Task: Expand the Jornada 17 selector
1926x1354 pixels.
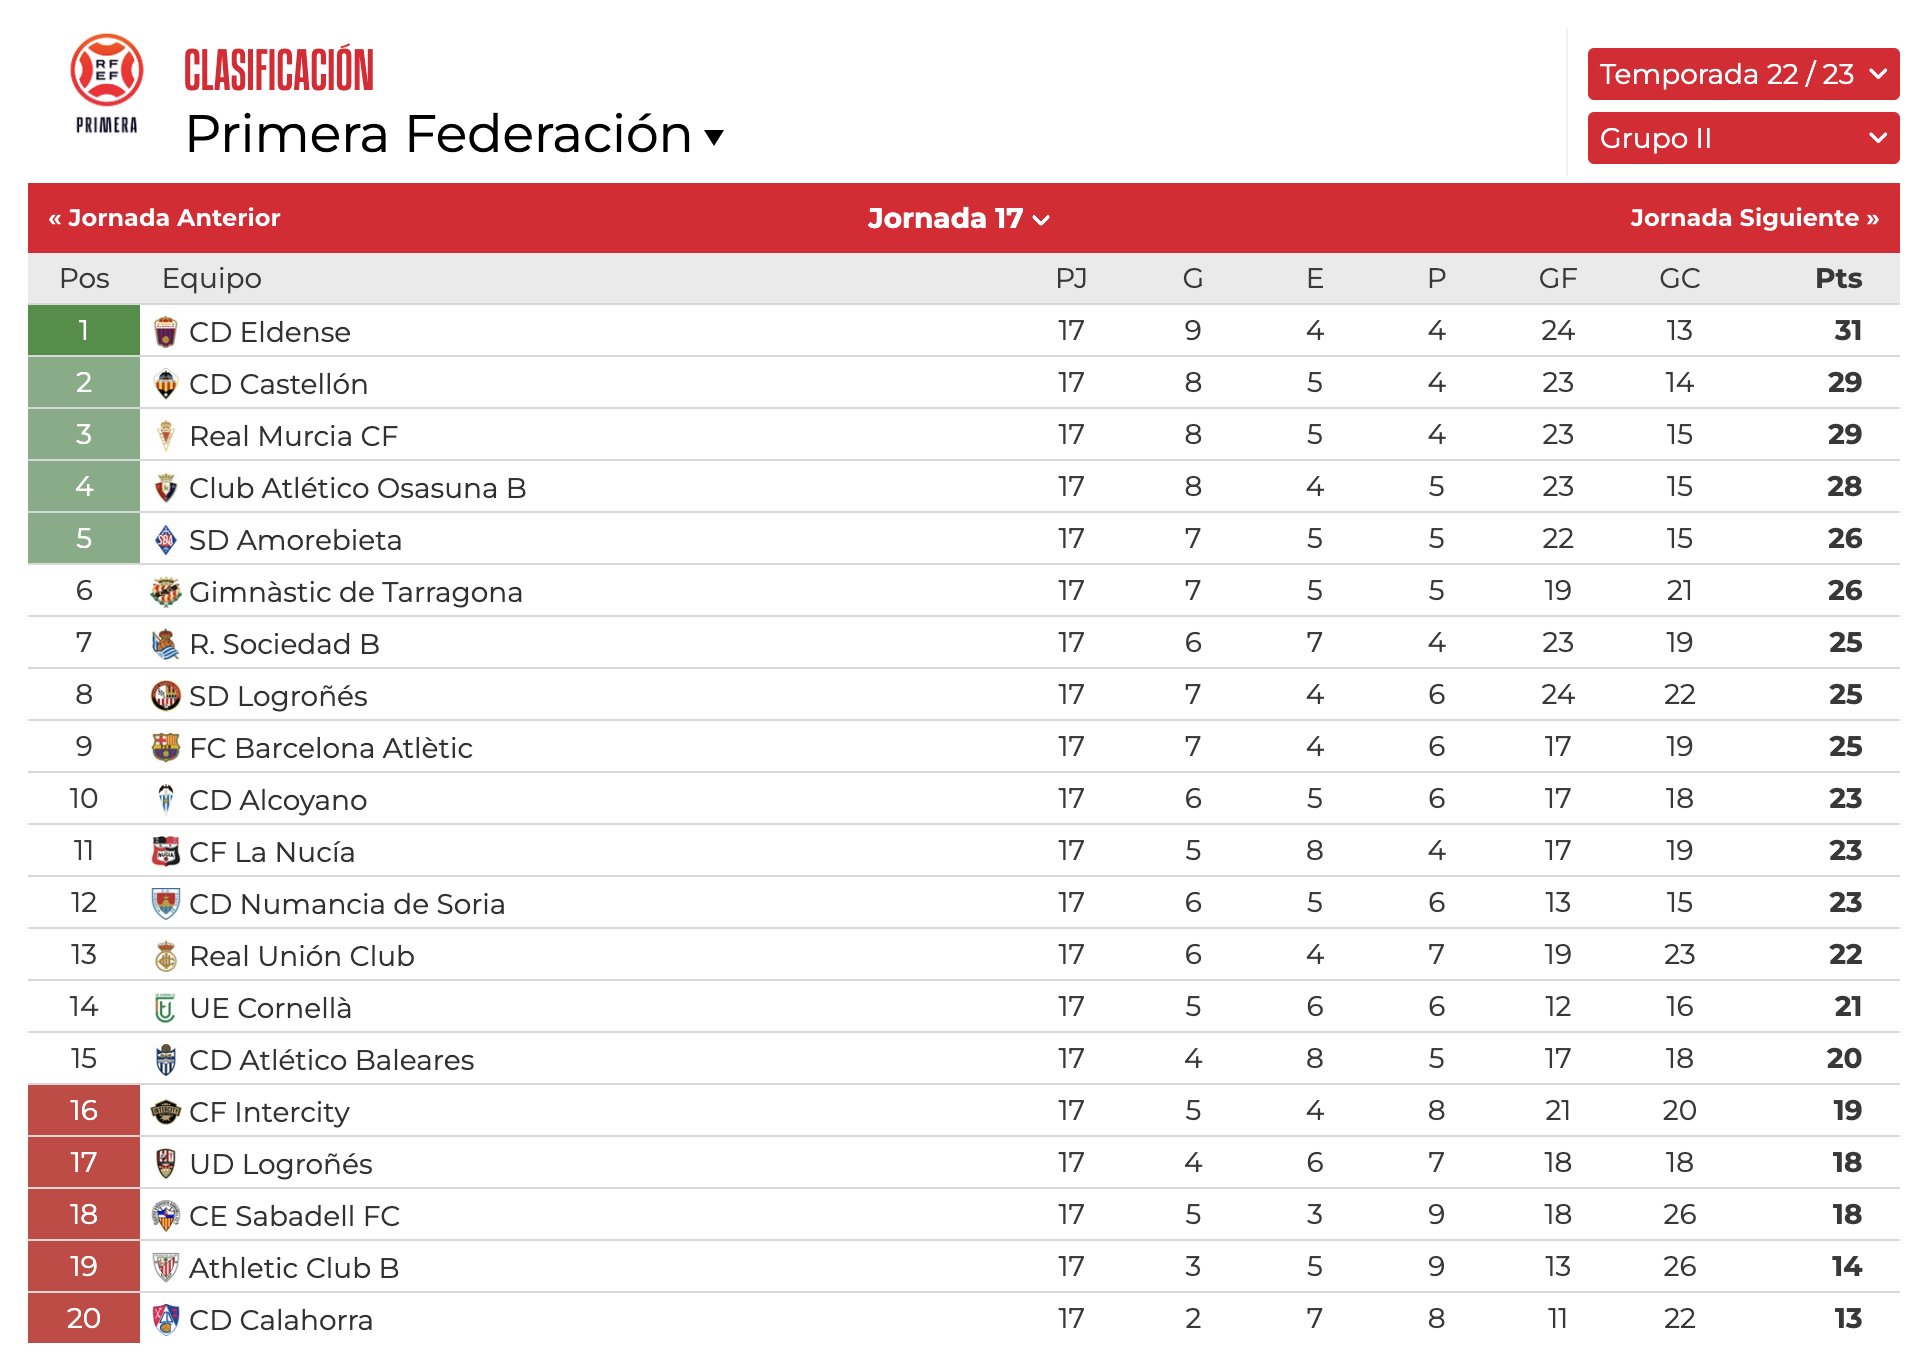Action: click(x=958, y=218)
